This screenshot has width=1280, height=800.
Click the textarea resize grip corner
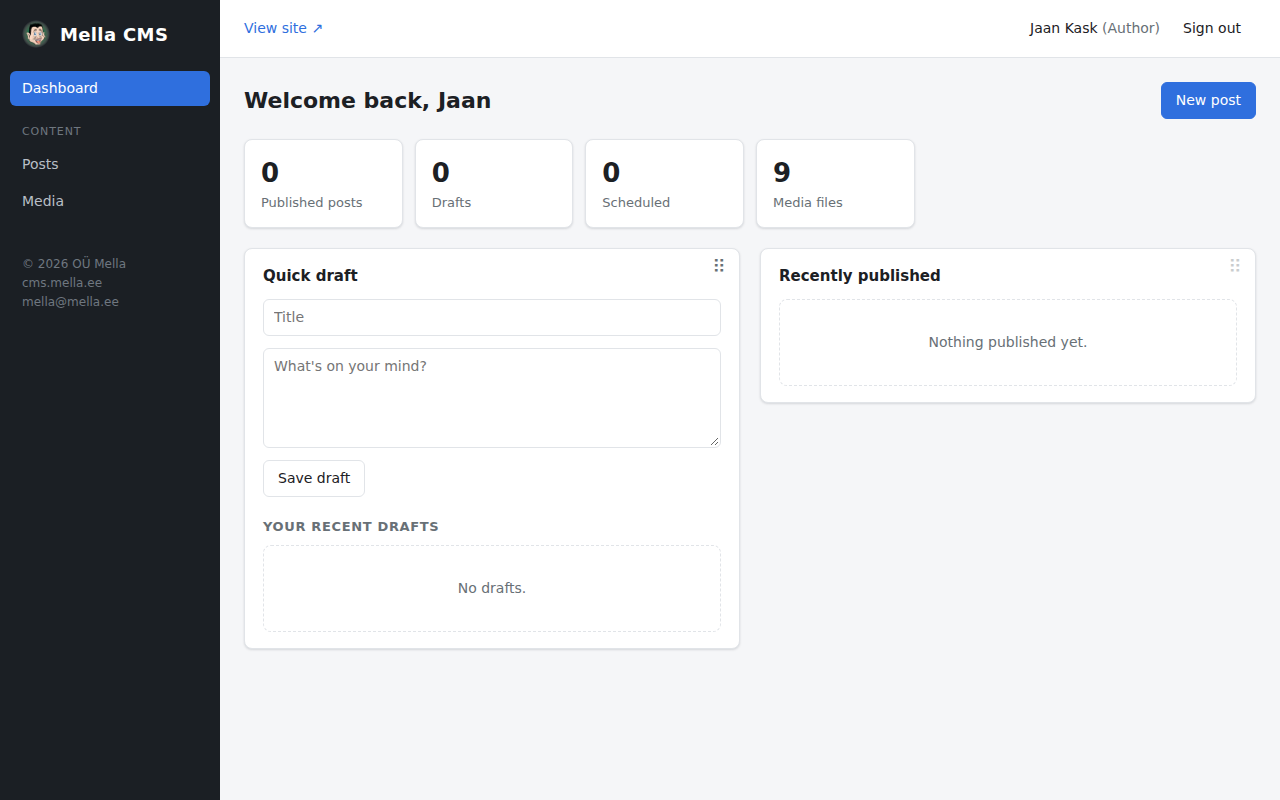click(714, 441)
